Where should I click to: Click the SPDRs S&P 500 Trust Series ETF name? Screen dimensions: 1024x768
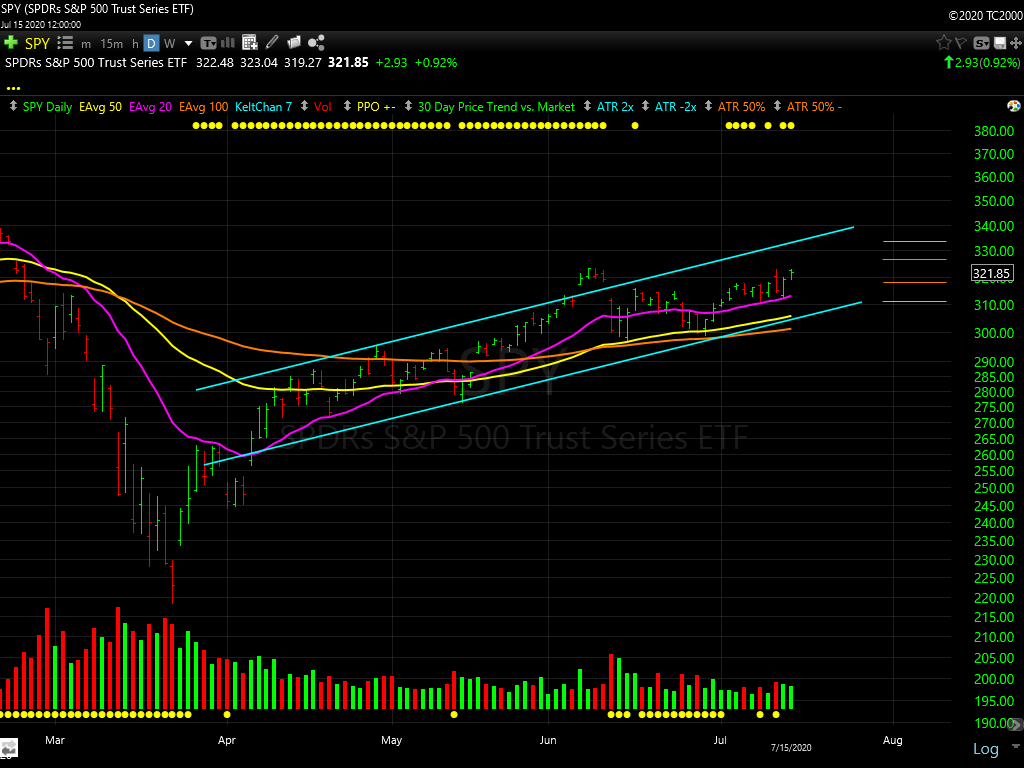96,63
